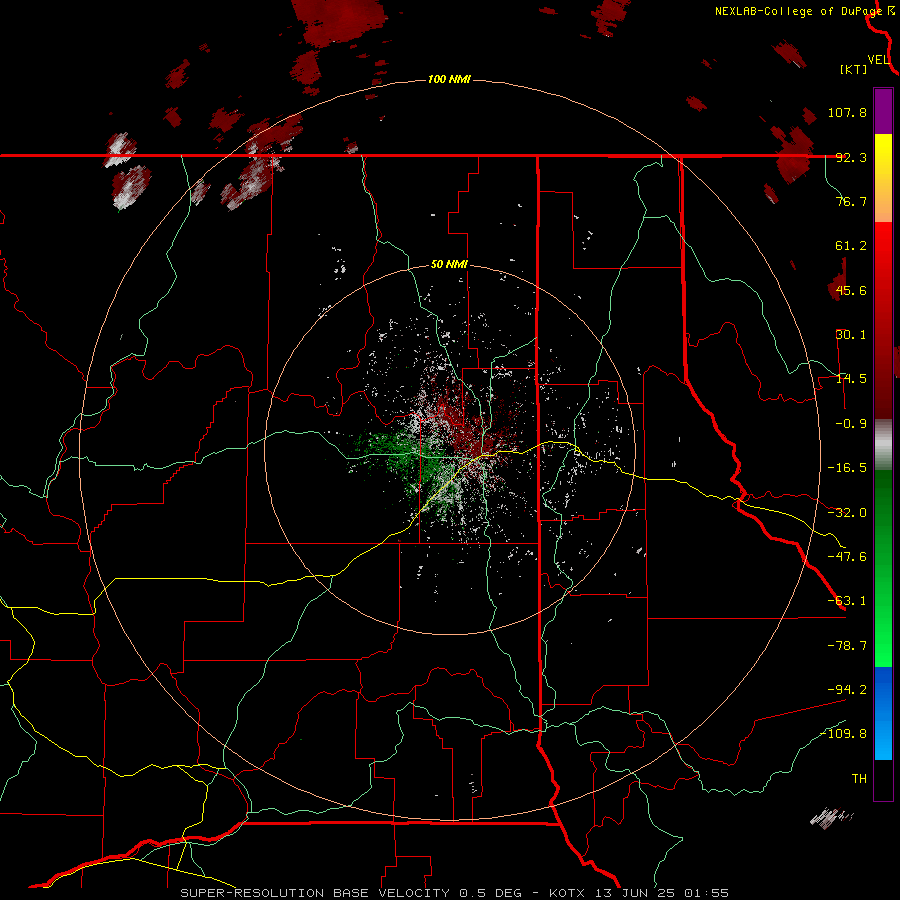Click the -32.0 velocity scale value
Screen dimensions: 900x900
pos(847,513)
